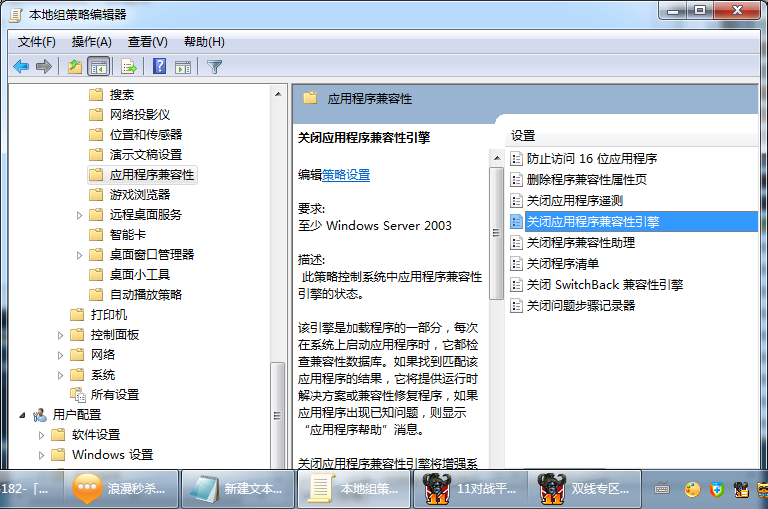This screenshot has width=768, height=509.
Task: Select the 关闭程序清单 policy
Action: coord(563,264)
